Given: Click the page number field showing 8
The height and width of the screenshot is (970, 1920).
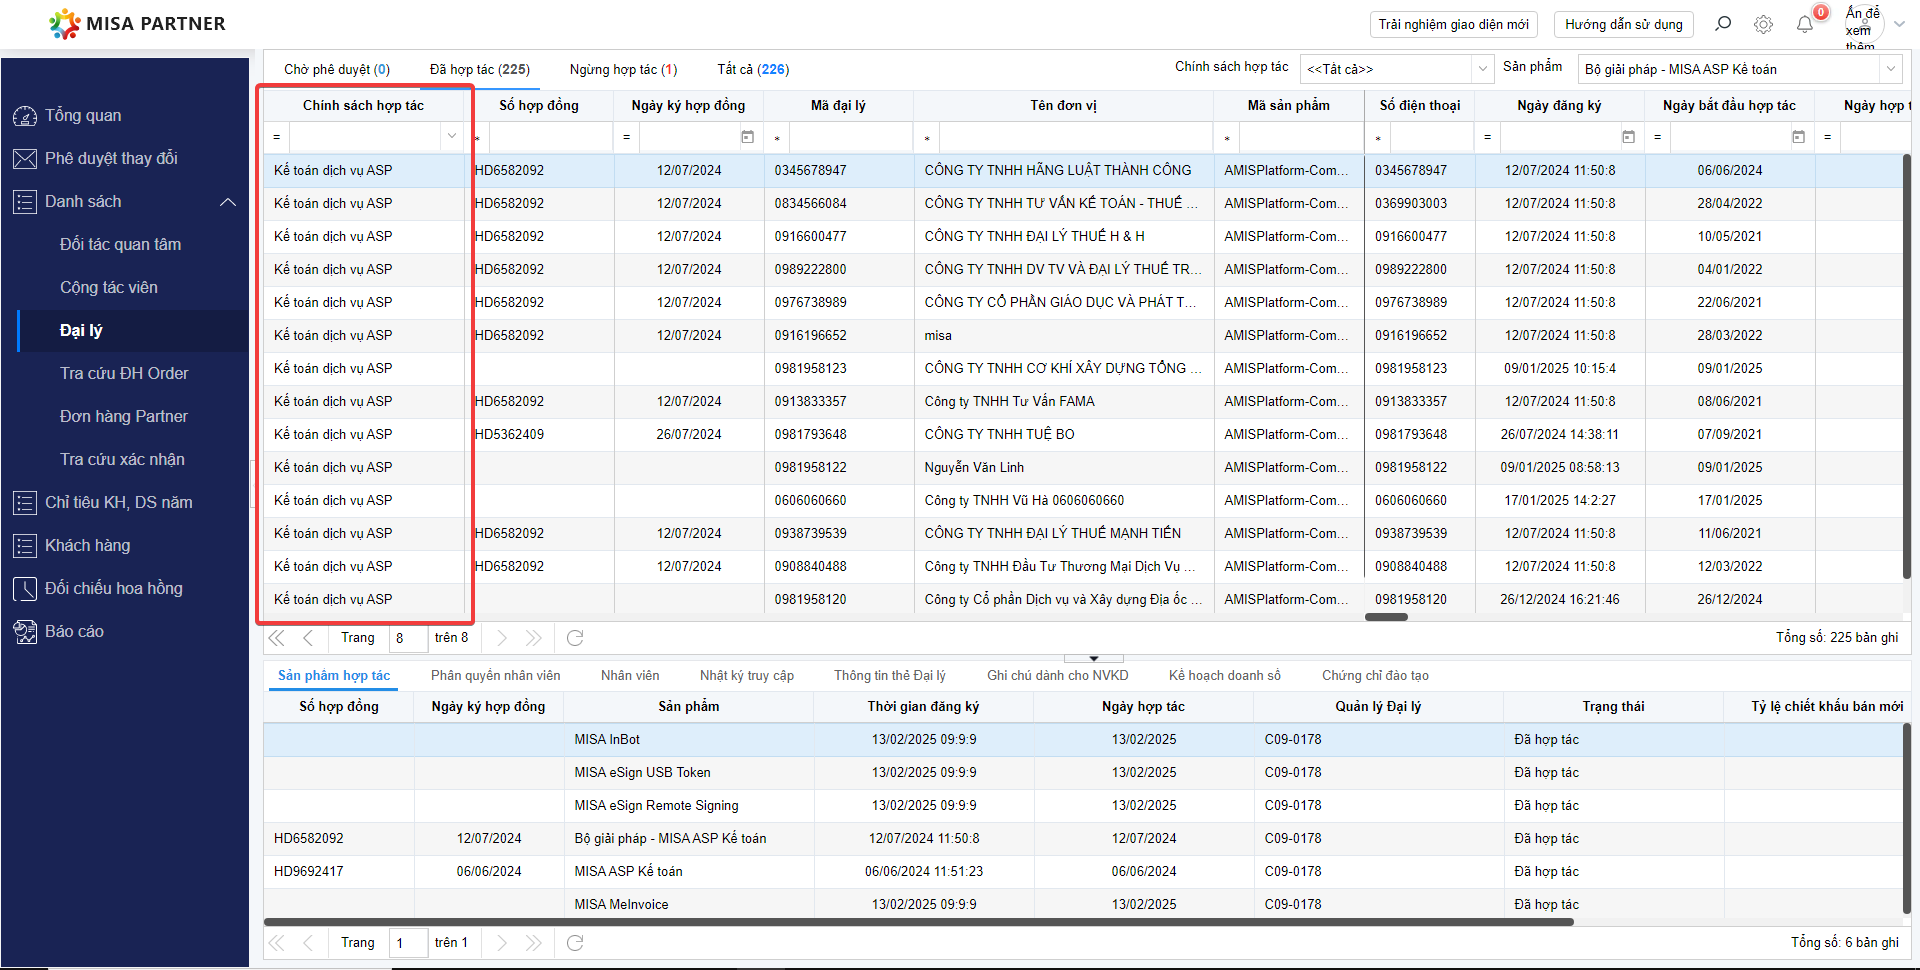Looking at the screenshot, I should (x=408, y=638).
